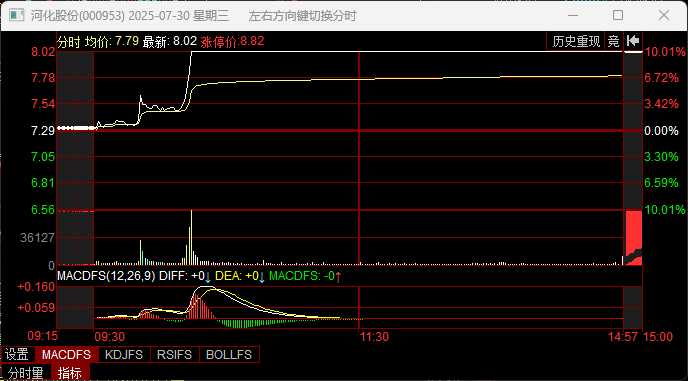Click the app icon in the title bar

pos(16,16)
